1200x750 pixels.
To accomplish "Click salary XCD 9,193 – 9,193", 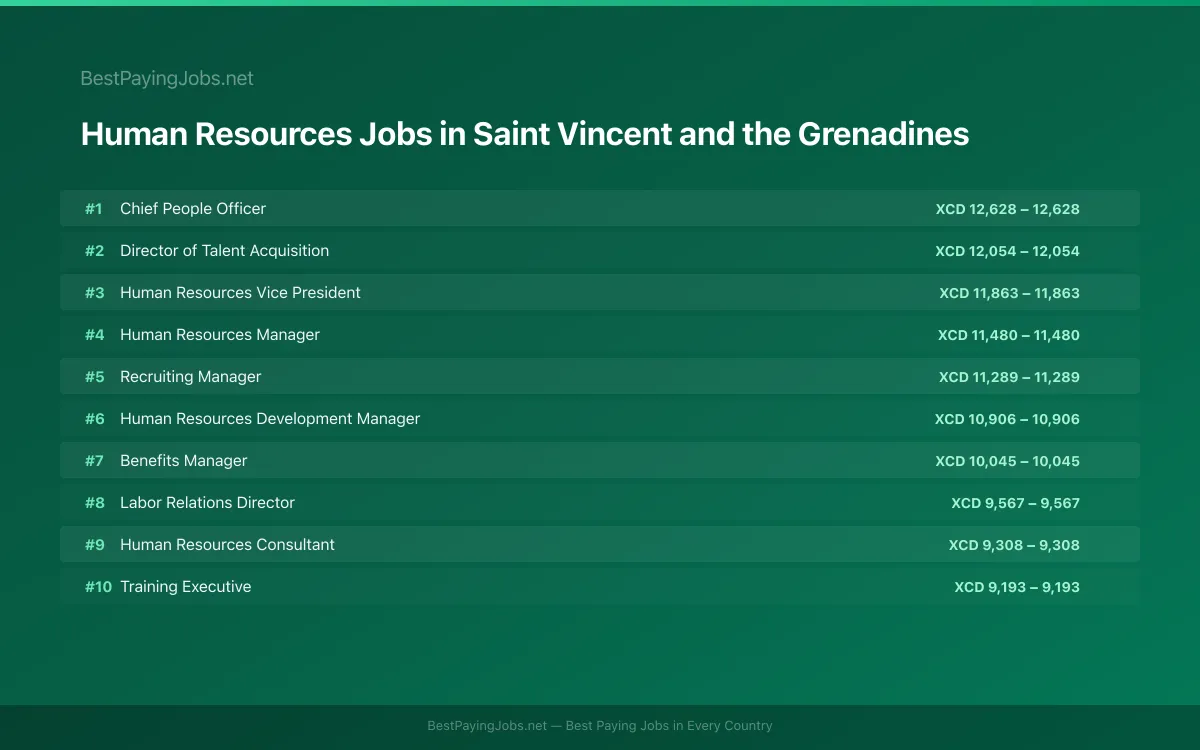I will pos(1017,587).
